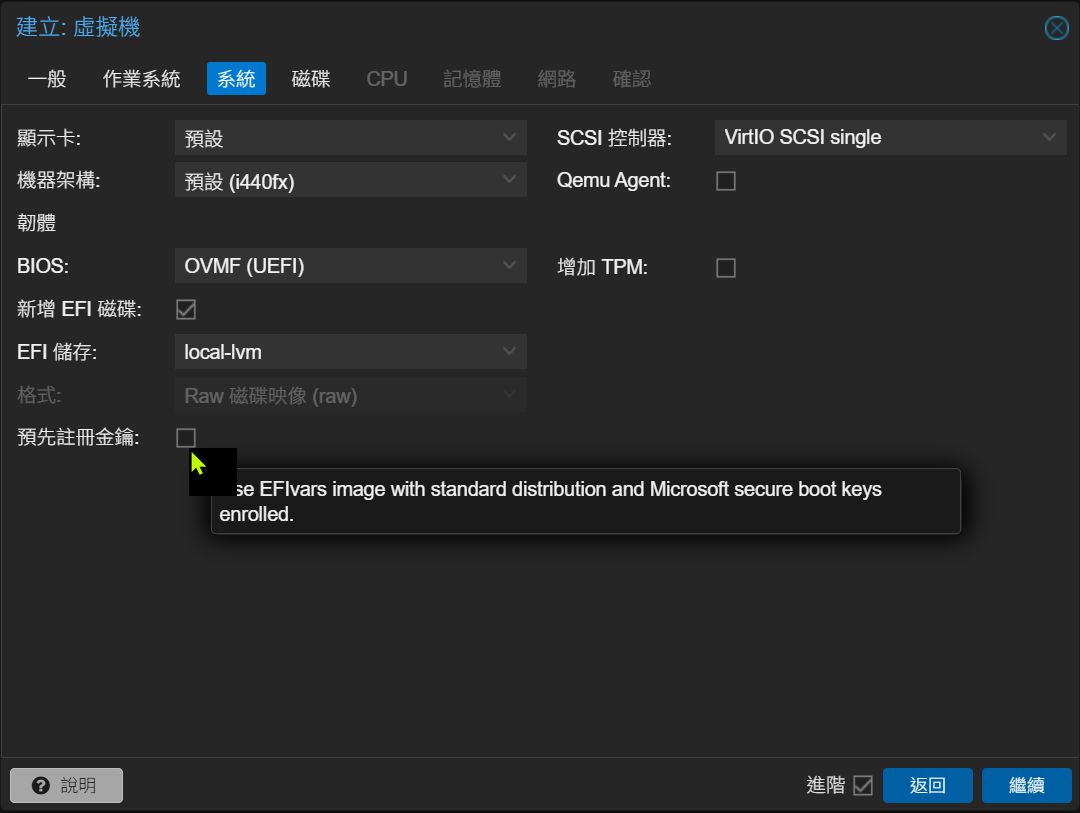Switch to the 一般 tab
Screen dimensions: 1080x813
pos(47,79)
